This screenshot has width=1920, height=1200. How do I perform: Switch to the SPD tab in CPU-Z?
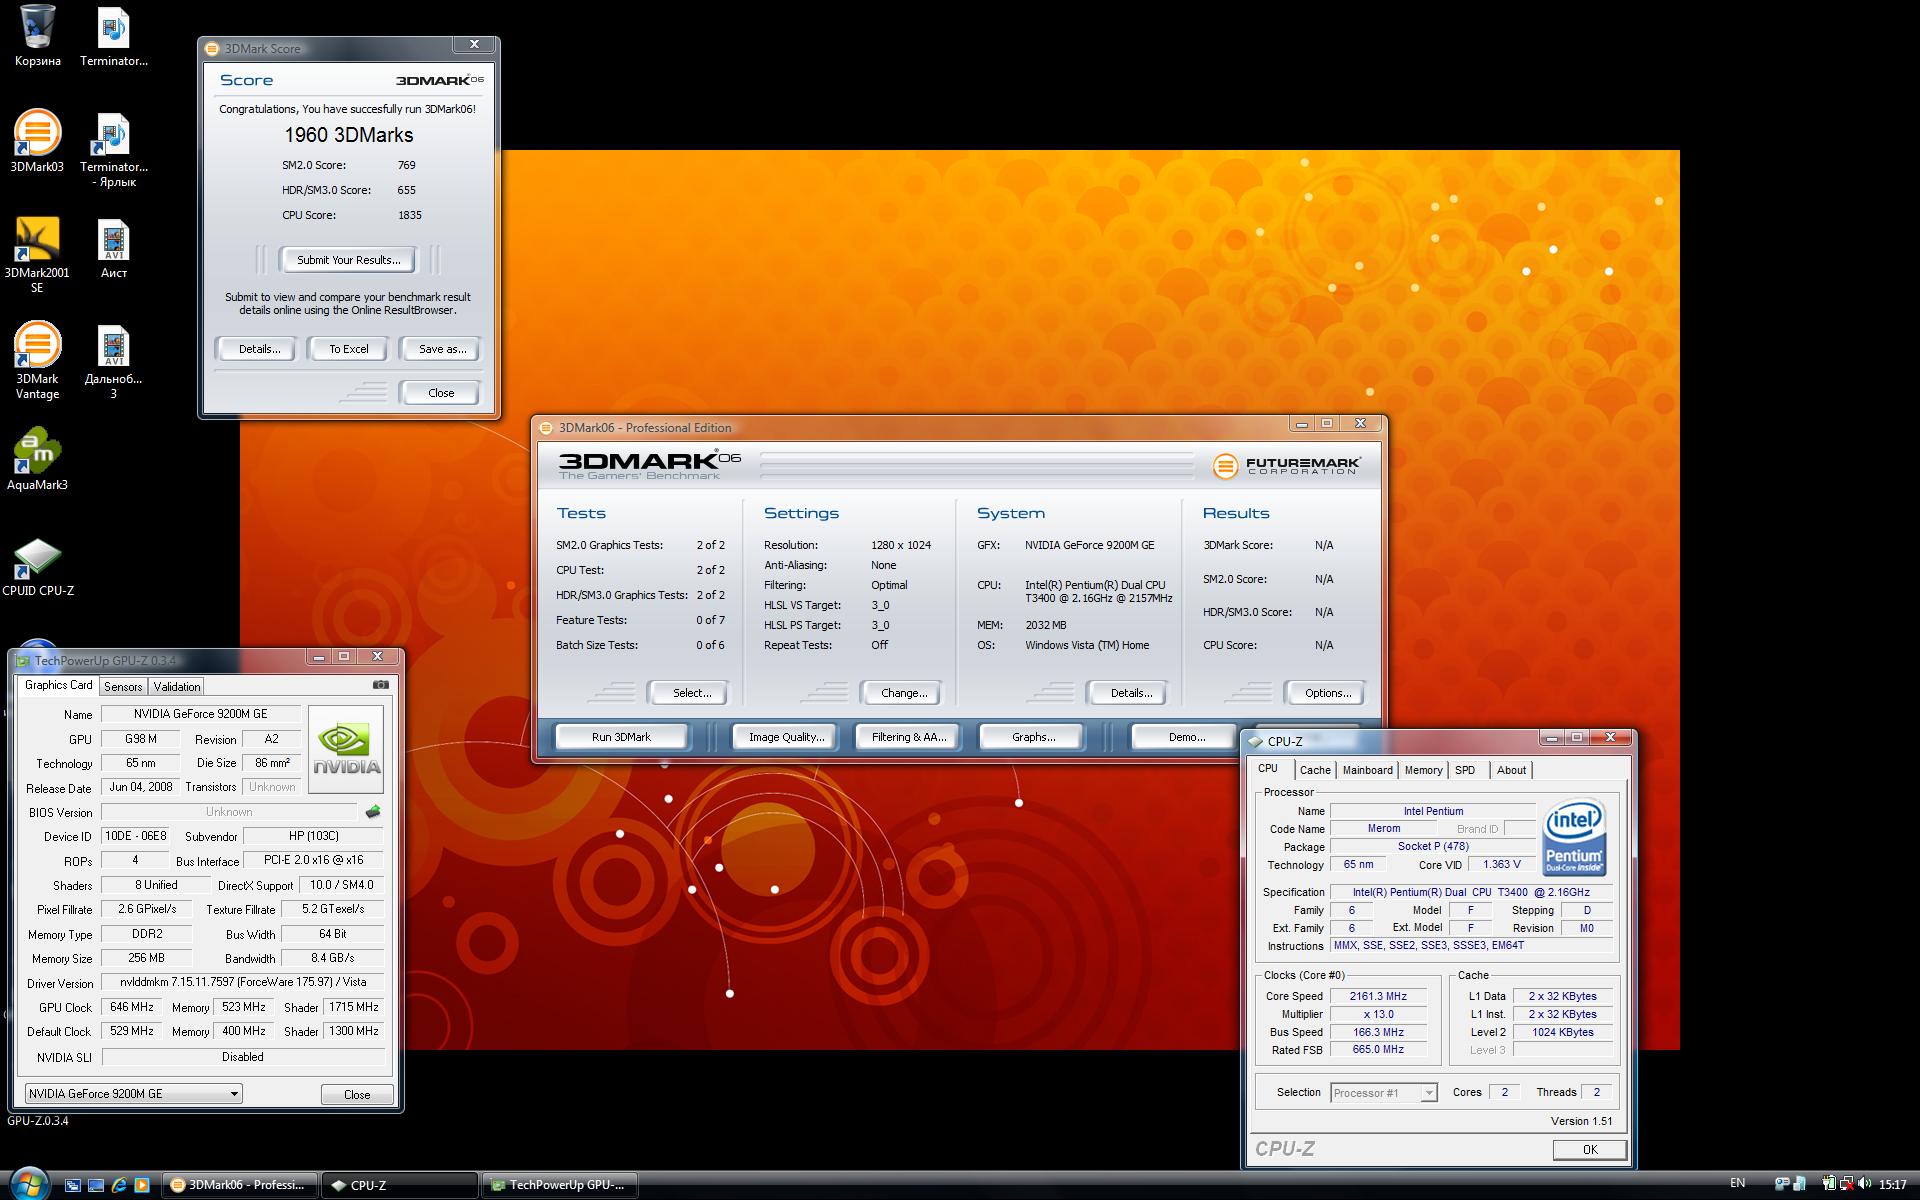coord(1465,770)
